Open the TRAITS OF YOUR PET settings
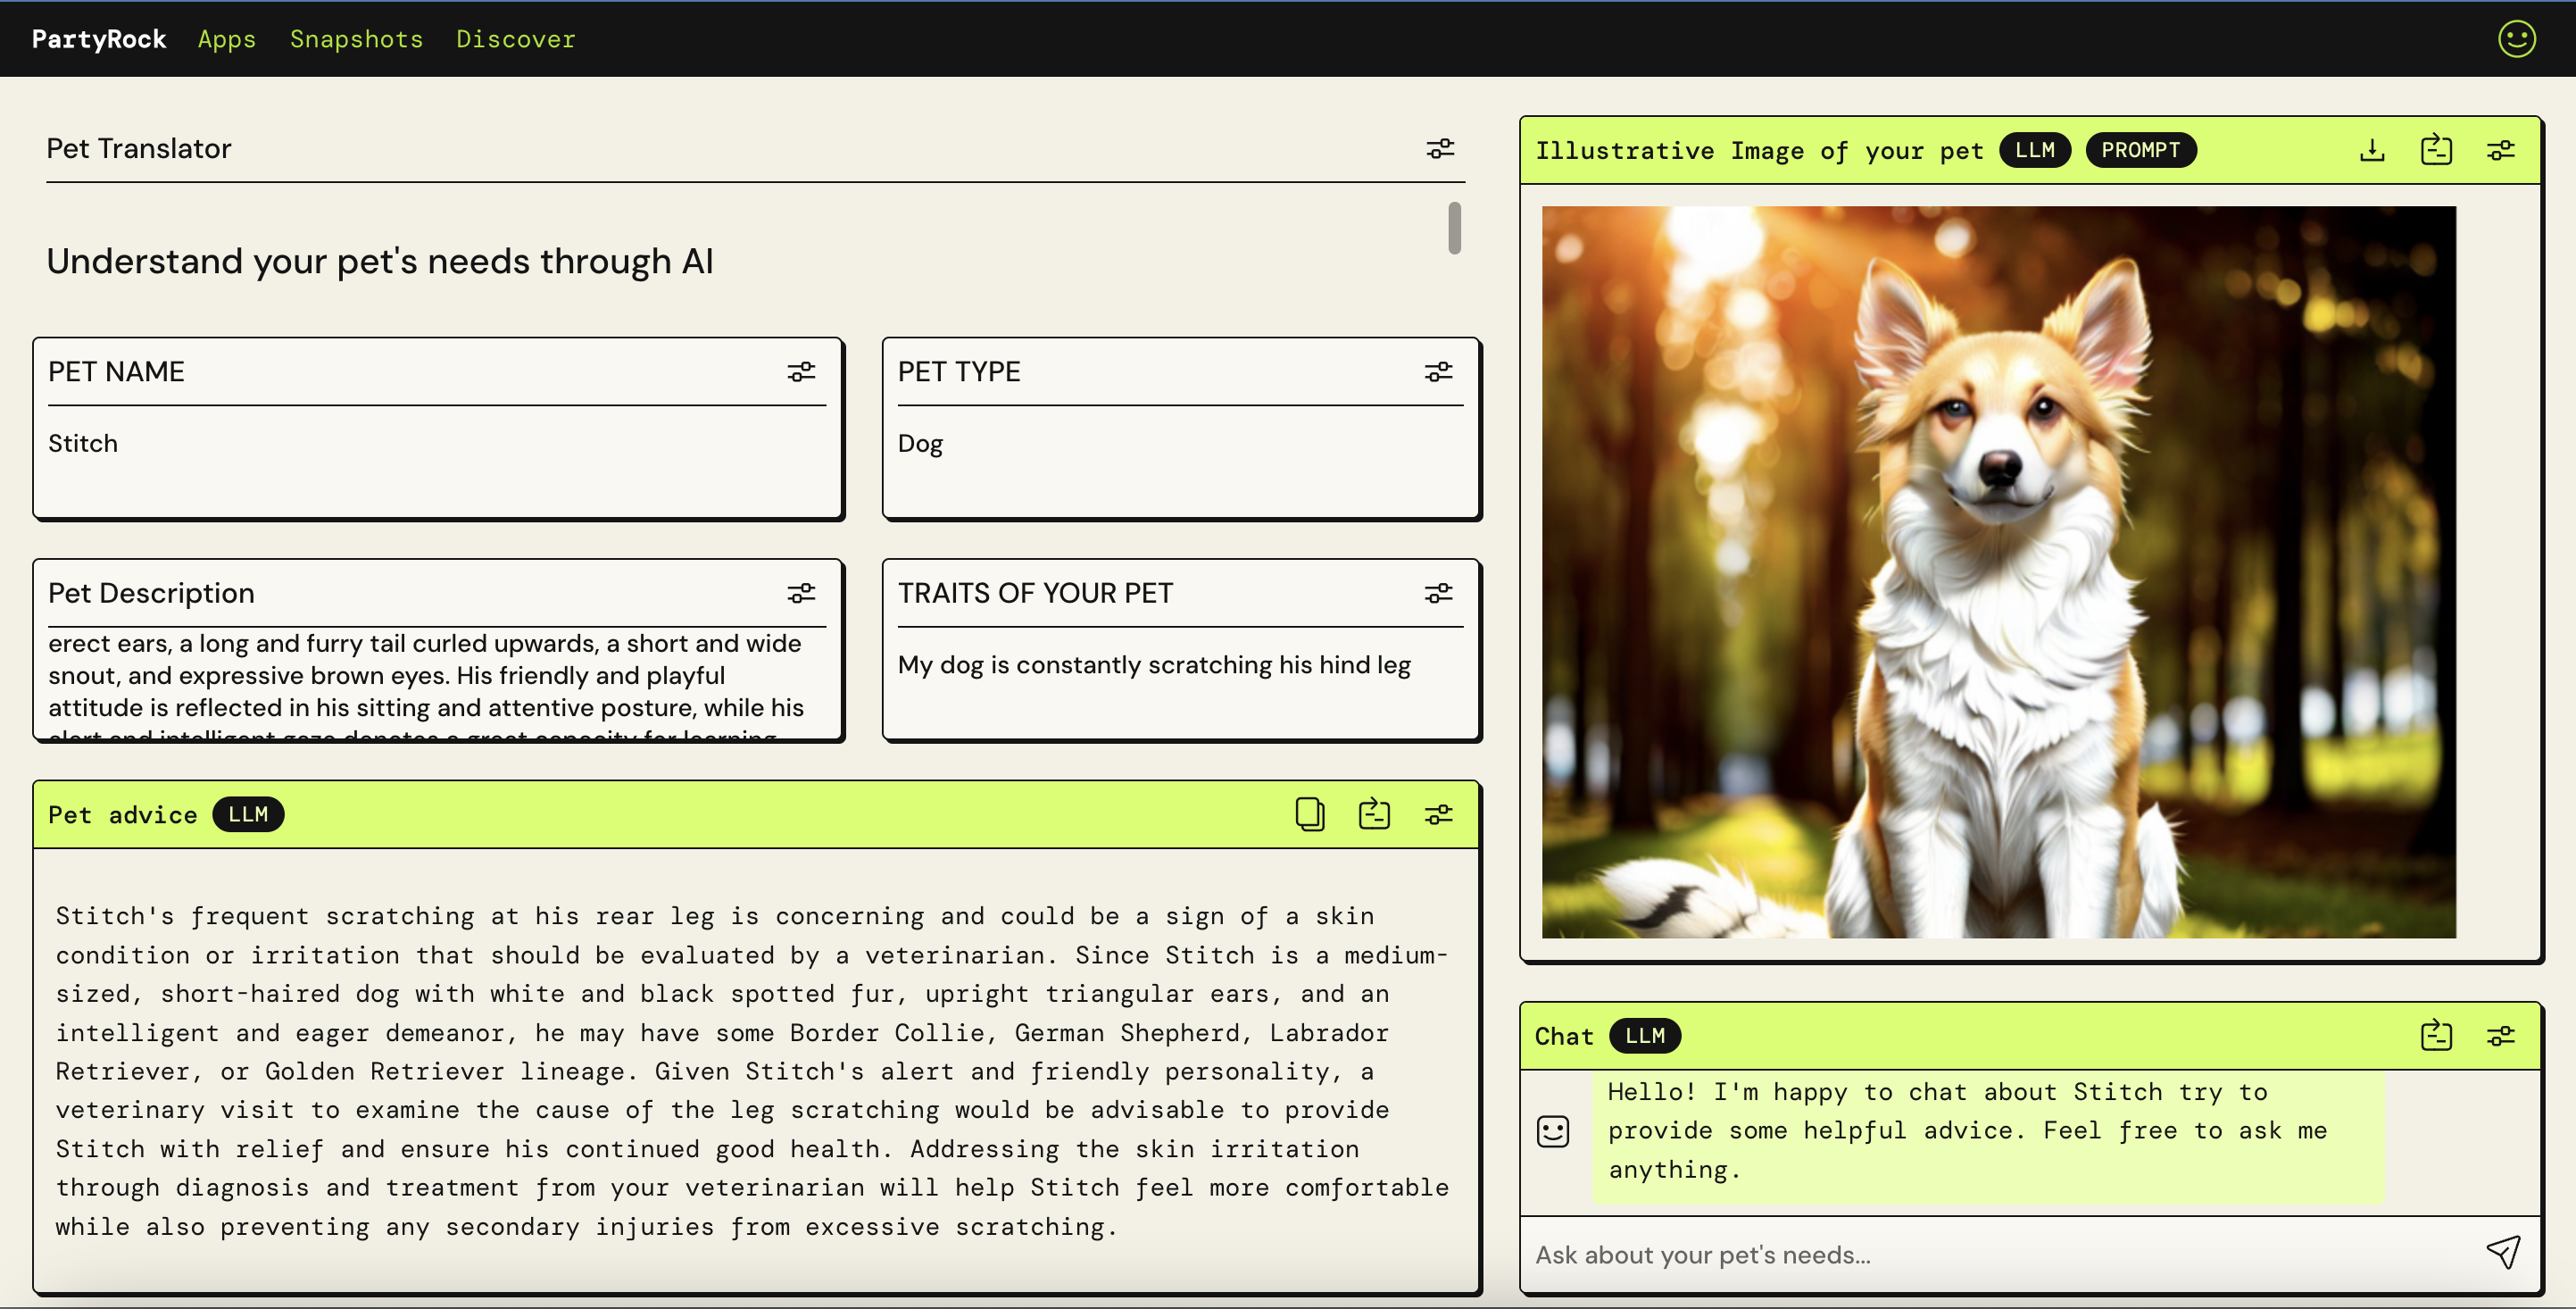The width and height of the screenshot is (2576, 1309). point(1438,593)
